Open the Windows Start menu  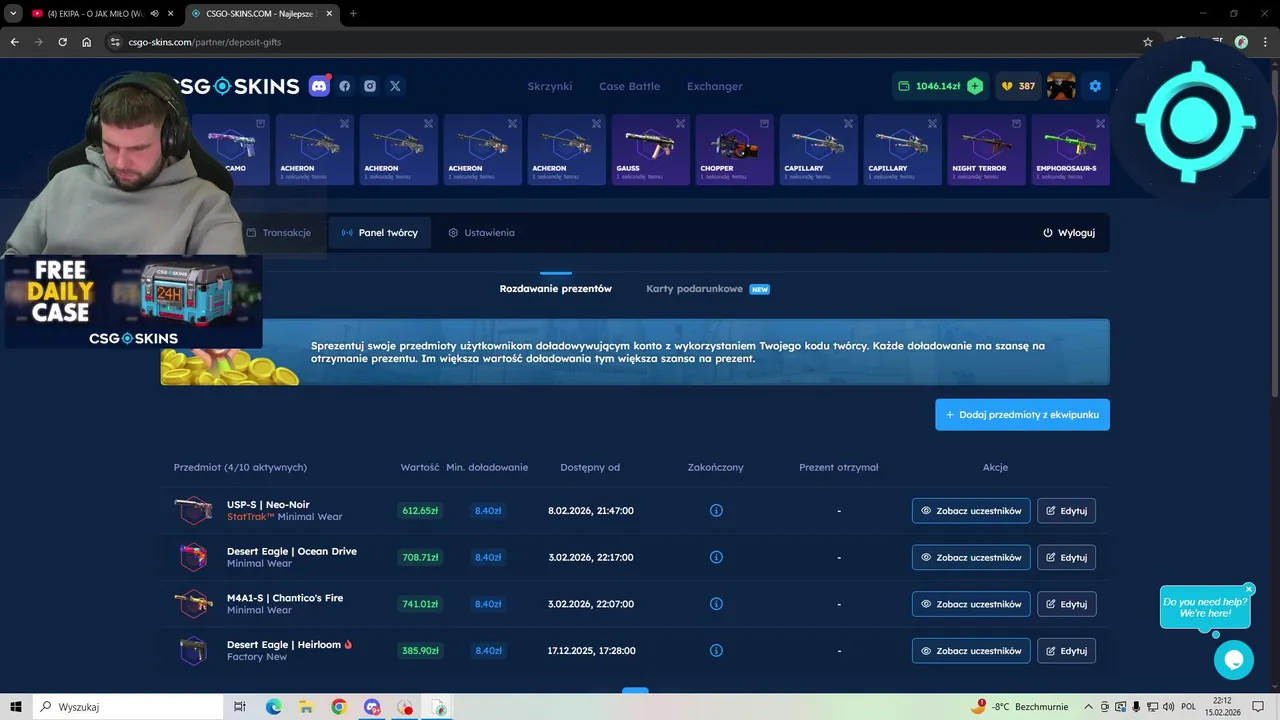point(16,707)
